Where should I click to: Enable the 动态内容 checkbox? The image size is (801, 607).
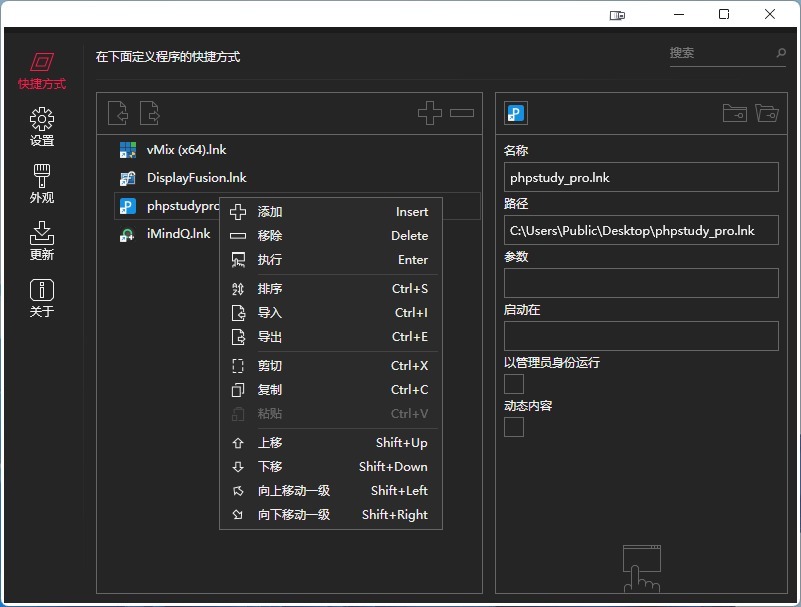(x=513, y=426)
